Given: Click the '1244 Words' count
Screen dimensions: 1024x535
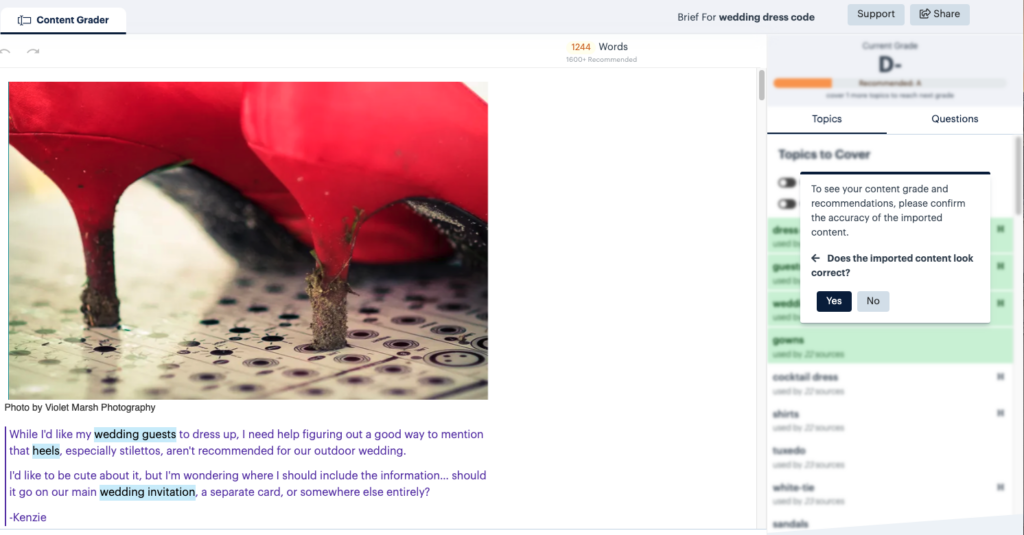Looking at the screenshot, I should [x=599, y=47].
